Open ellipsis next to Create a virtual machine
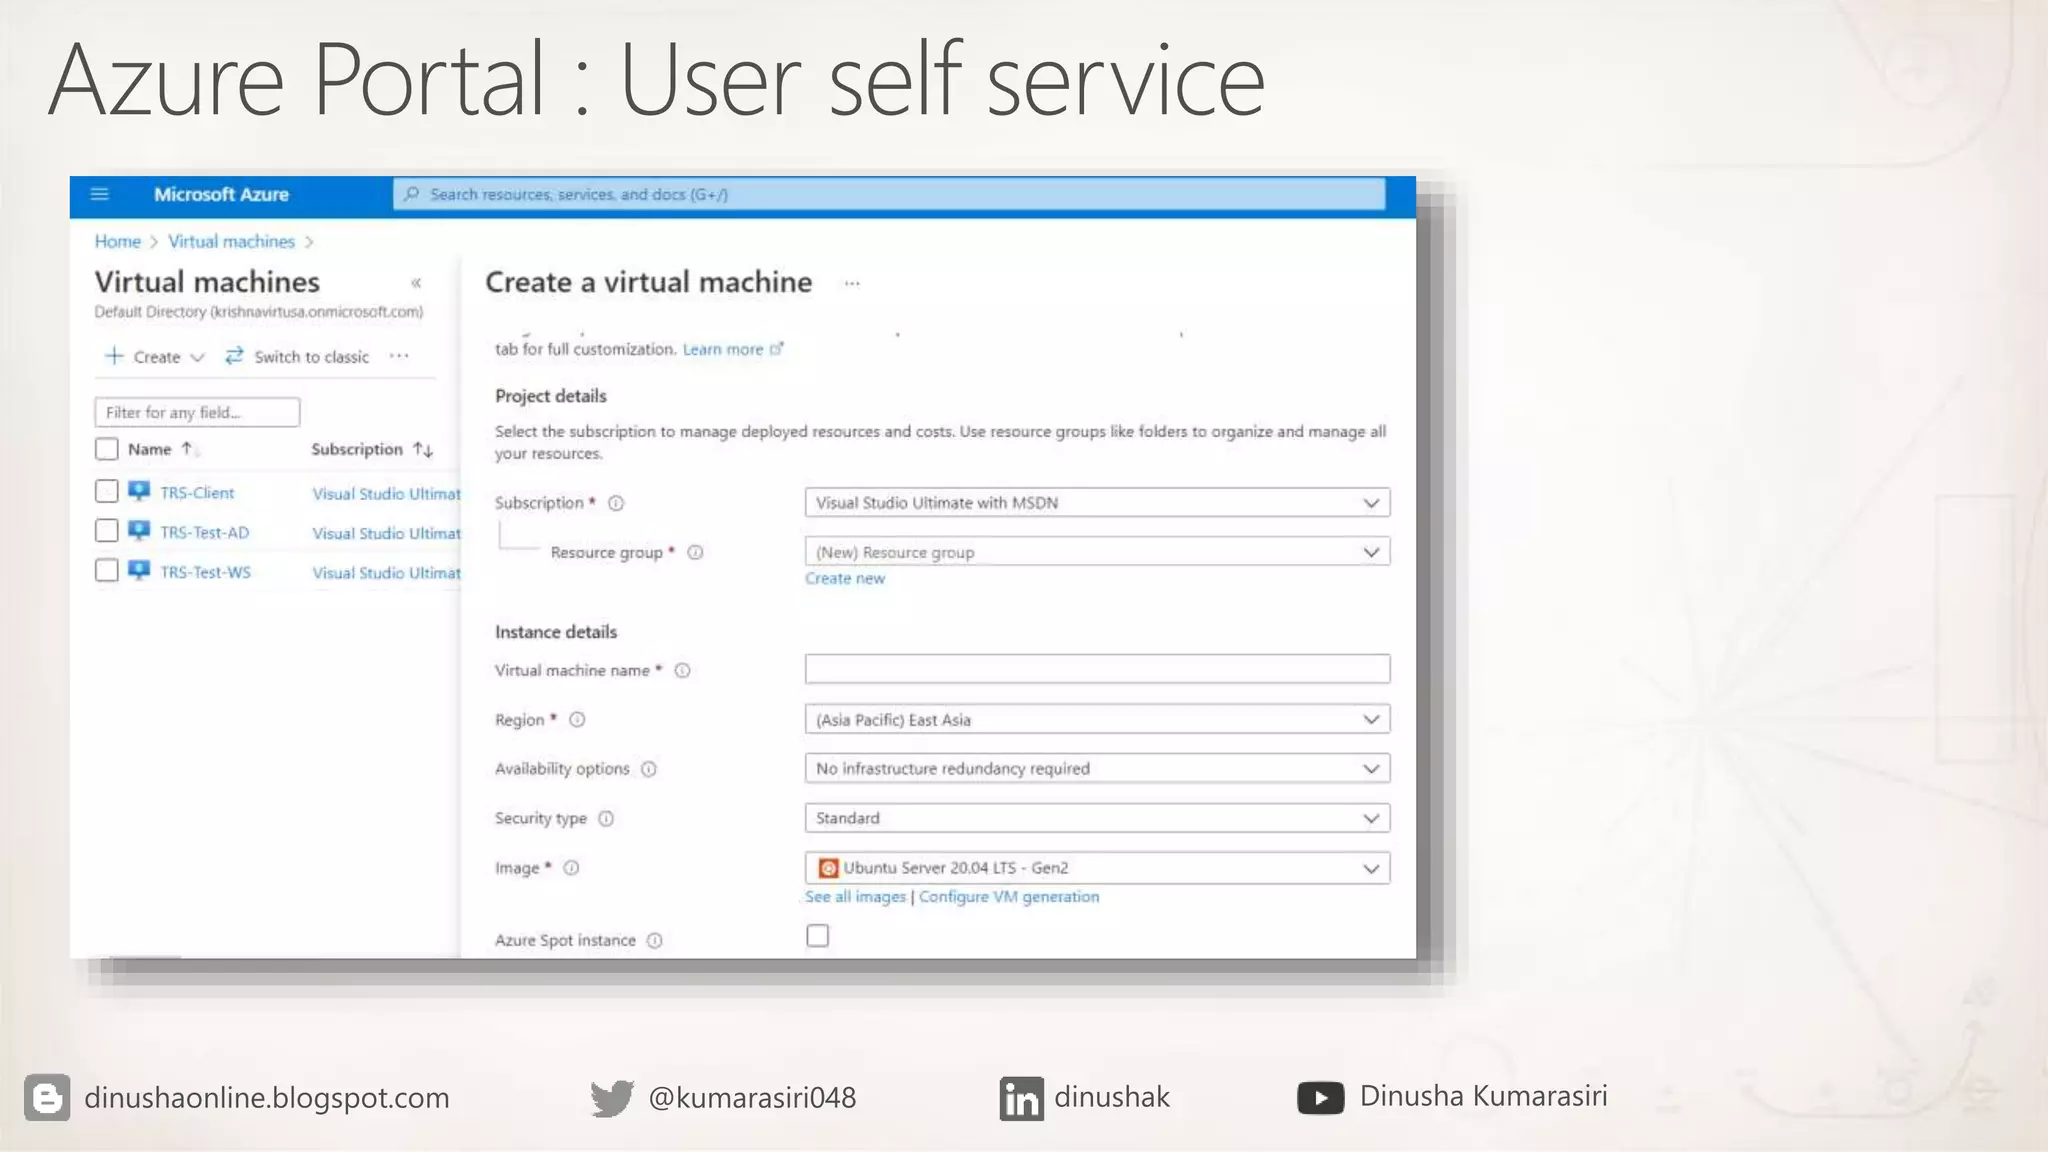The width and height of the screenshot is (2048, 1152). tap(852, 283)
